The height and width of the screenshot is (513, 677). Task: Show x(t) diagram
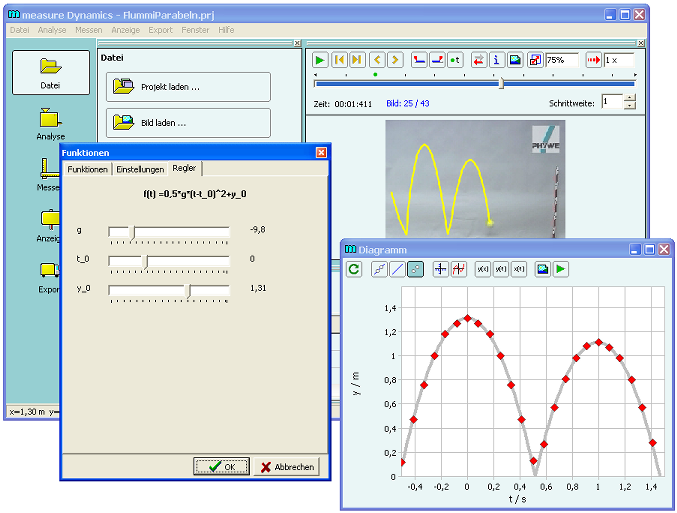519,269
